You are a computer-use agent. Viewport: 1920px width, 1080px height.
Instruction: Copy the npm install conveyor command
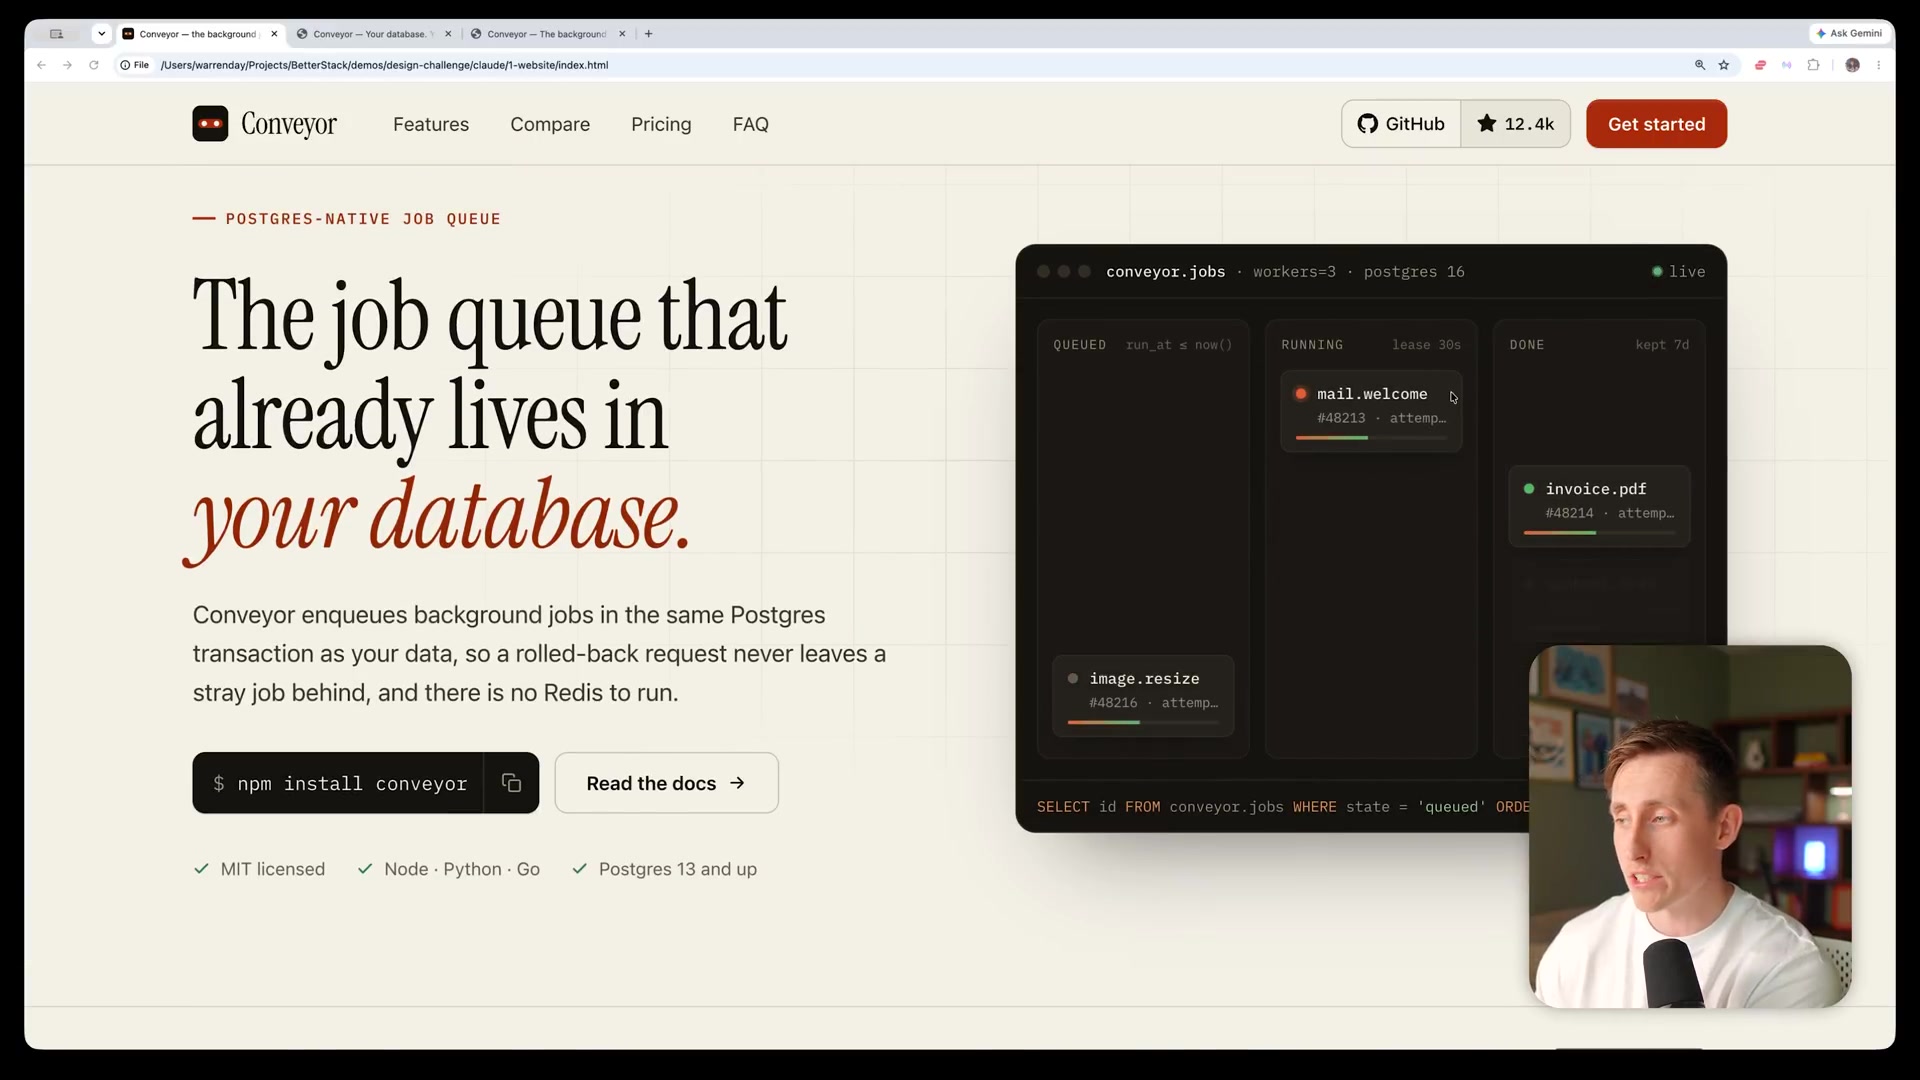tap(511, 783)
